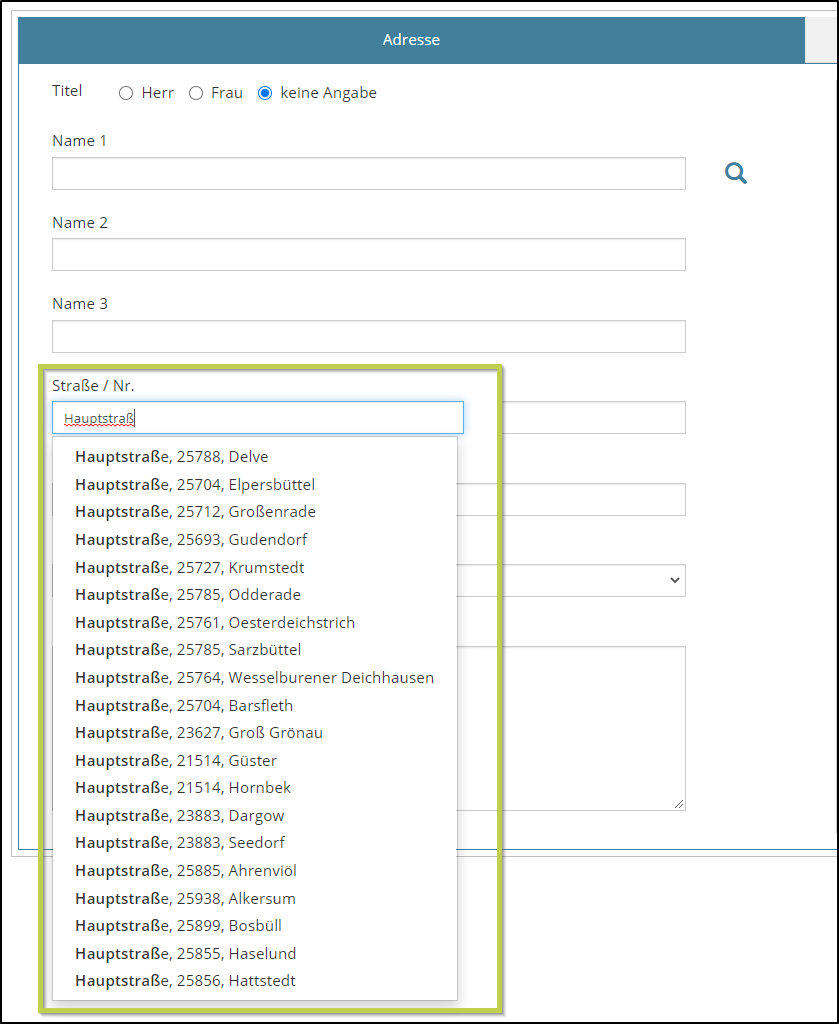This screenshot has width=839, height=1024.
Task: Select the Frau radio button
Action: coord(196,93)
